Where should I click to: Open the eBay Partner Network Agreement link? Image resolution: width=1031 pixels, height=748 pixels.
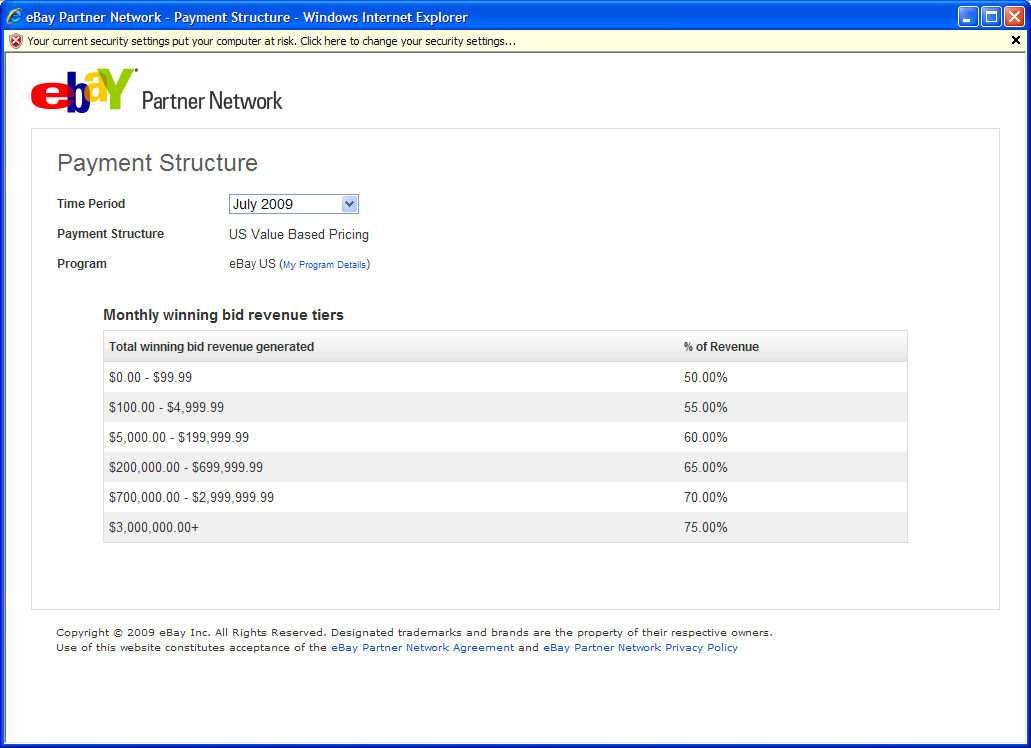[422, 648]
